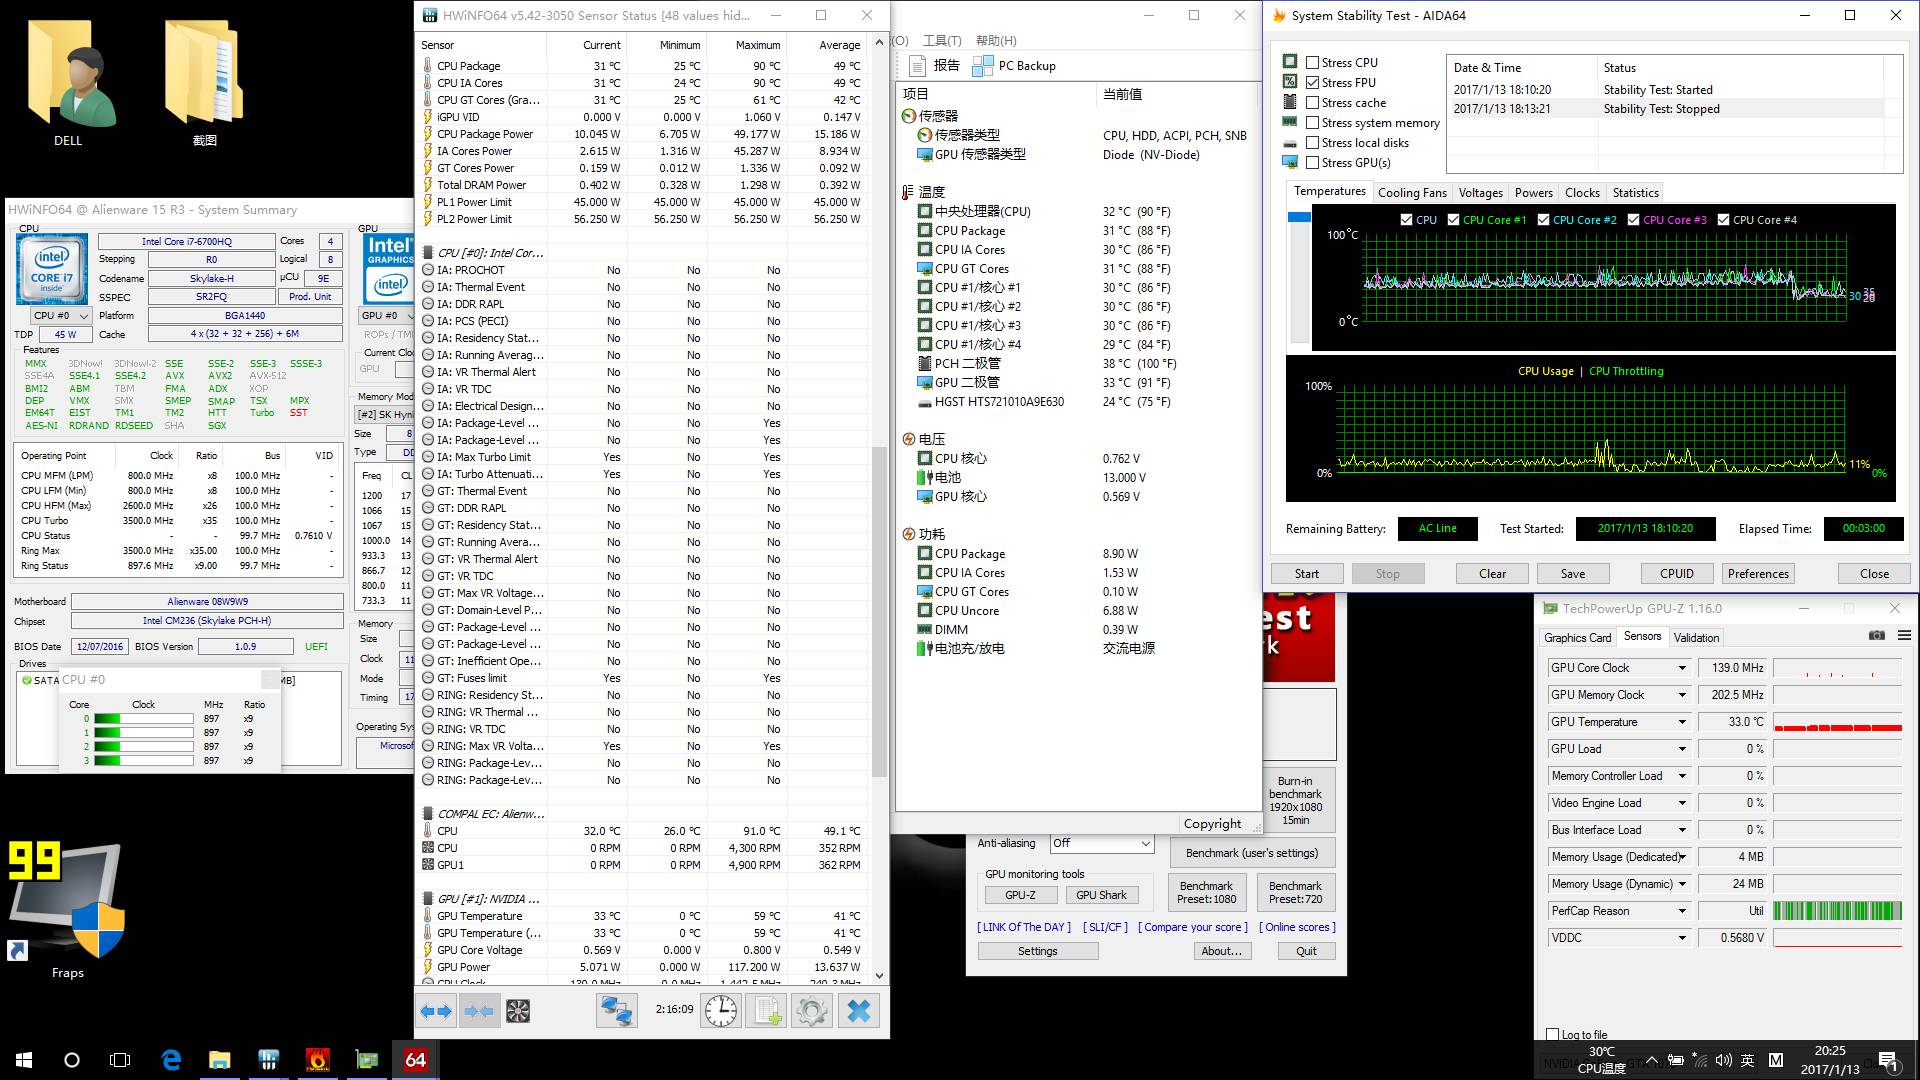Switch to the Validation tab in GPU-Z

pyautogui.click(x=1696, y=637)
